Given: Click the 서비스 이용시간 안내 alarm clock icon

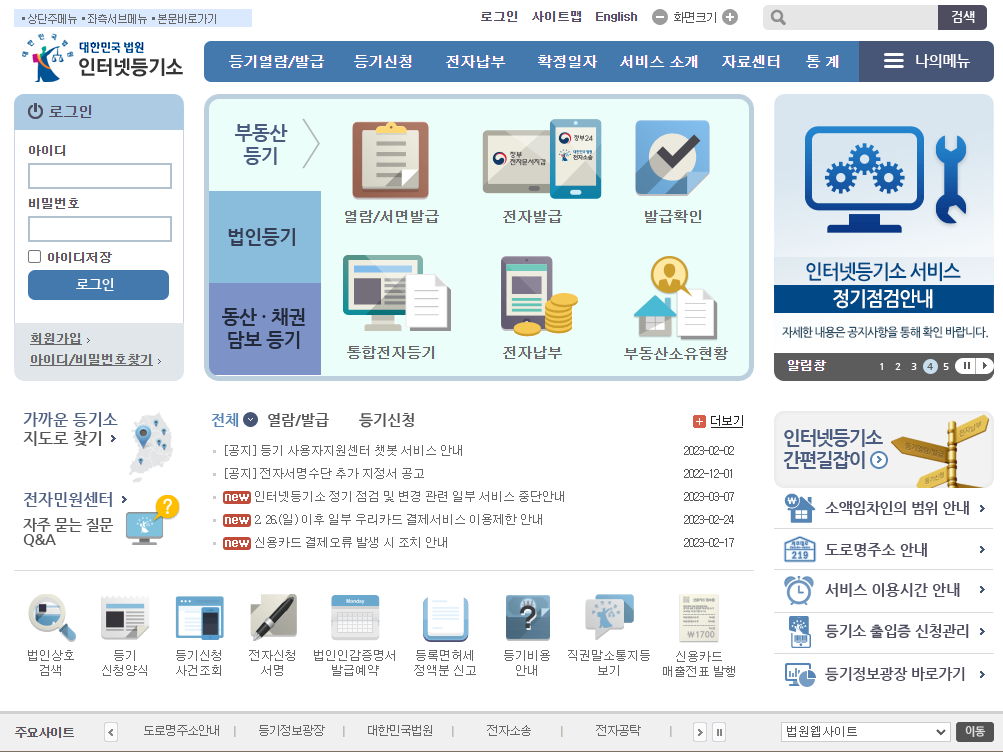Looking at the screenshot, I should click(799, 590).
